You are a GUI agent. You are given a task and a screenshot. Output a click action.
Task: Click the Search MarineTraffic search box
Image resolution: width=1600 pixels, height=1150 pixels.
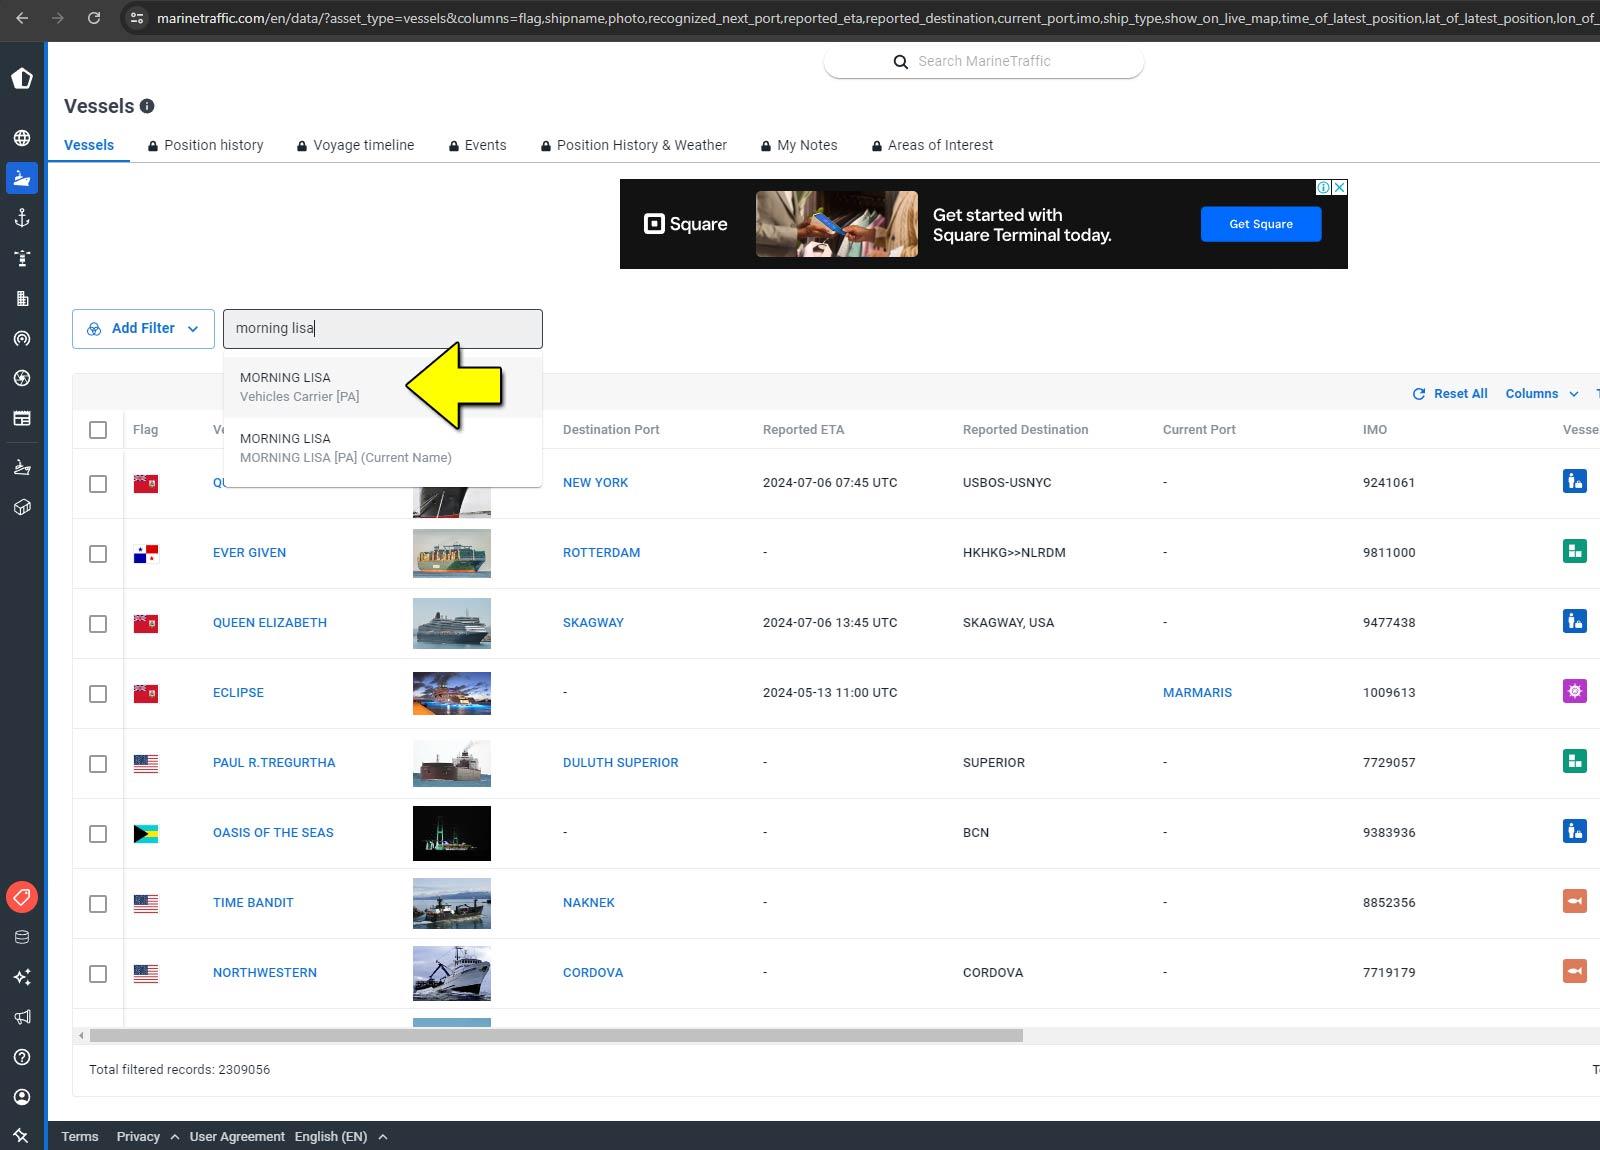984,61
